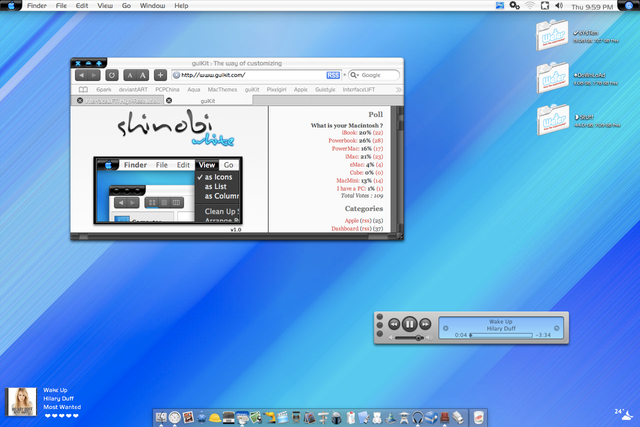The height and width of the screenshot is (427, 640).
Task: Open the Go menu
Action: (x=127, y=6)
